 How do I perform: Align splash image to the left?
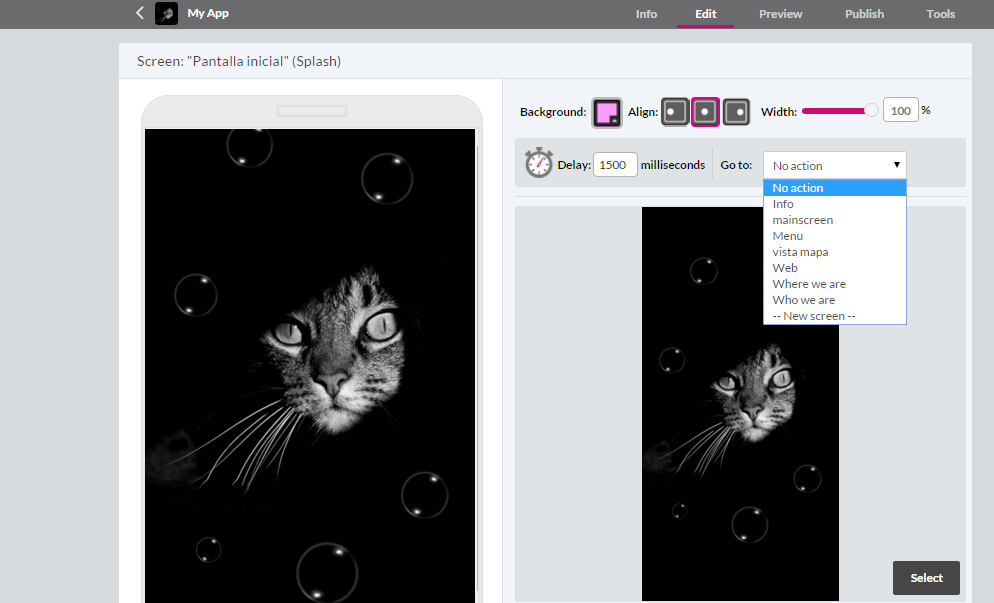click(x=674, y=112)
